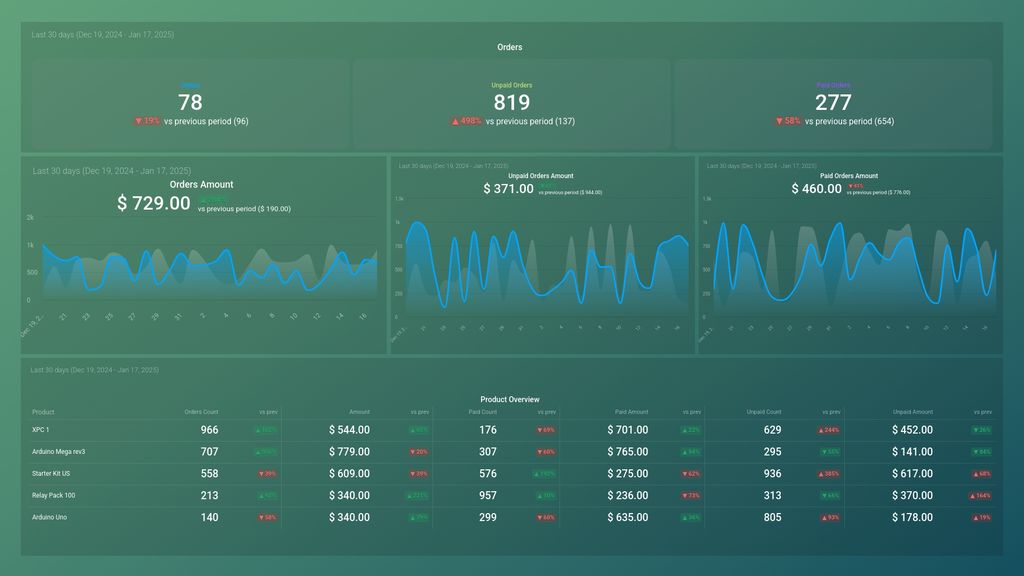
Task: Click 'vs previous period (654)' text
Action: point(850,121)
